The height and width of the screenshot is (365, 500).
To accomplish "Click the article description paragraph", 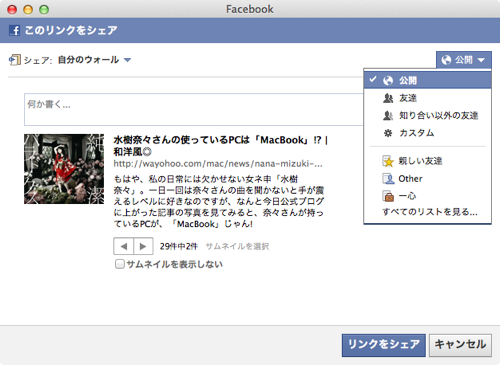I will point(219,201).
